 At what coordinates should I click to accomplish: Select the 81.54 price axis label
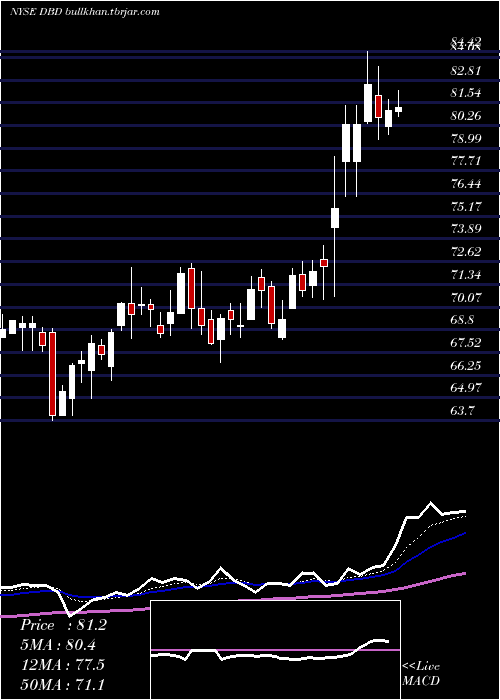pos(466,93)
